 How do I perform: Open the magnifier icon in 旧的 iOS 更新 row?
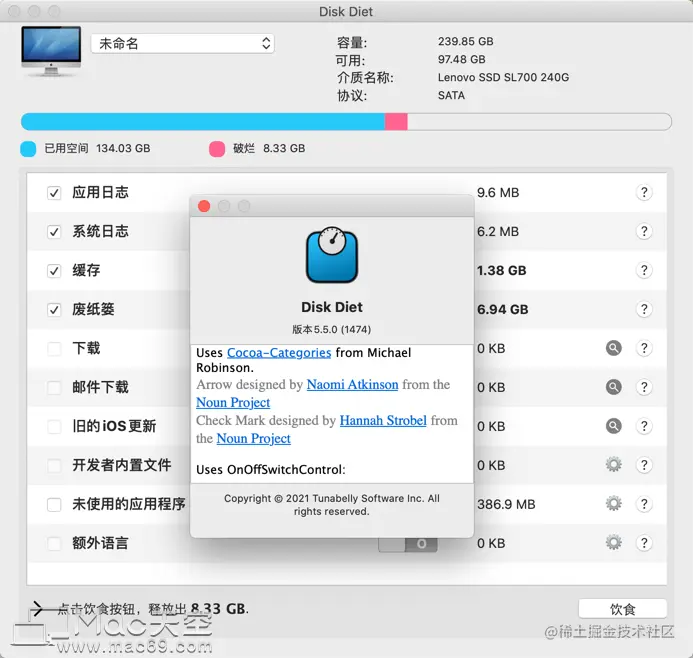613,426
